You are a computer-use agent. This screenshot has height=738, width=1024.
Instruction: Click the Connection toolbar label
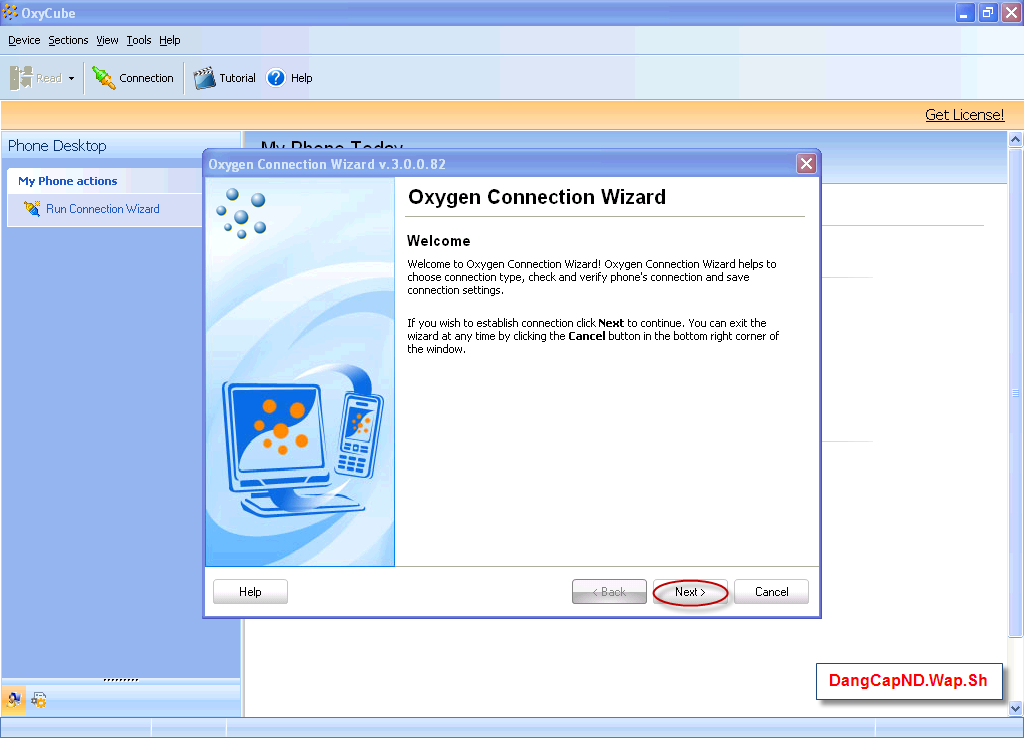coord(146,78)
